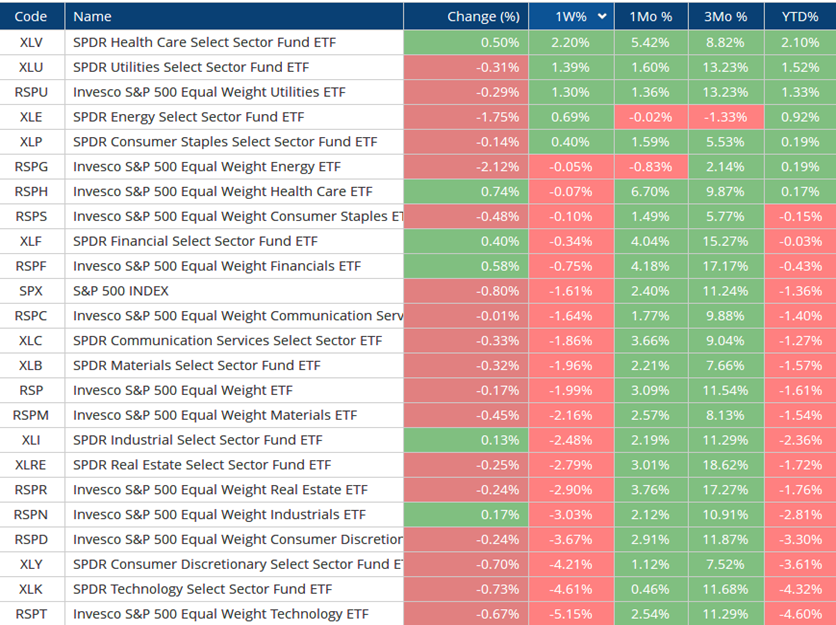
Task: Open Invesco Equal Weight Financials ETF name
Action: click(217, 266)
